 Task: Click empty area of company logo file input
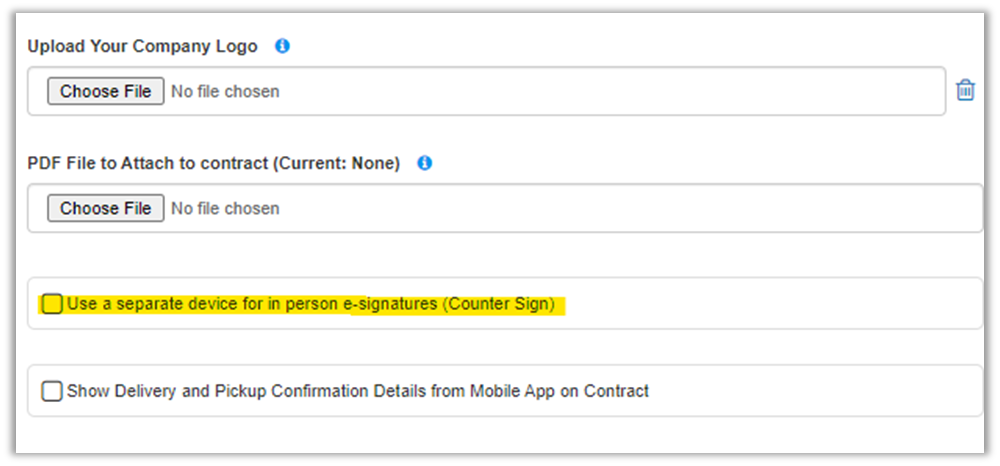pos(600,92)
